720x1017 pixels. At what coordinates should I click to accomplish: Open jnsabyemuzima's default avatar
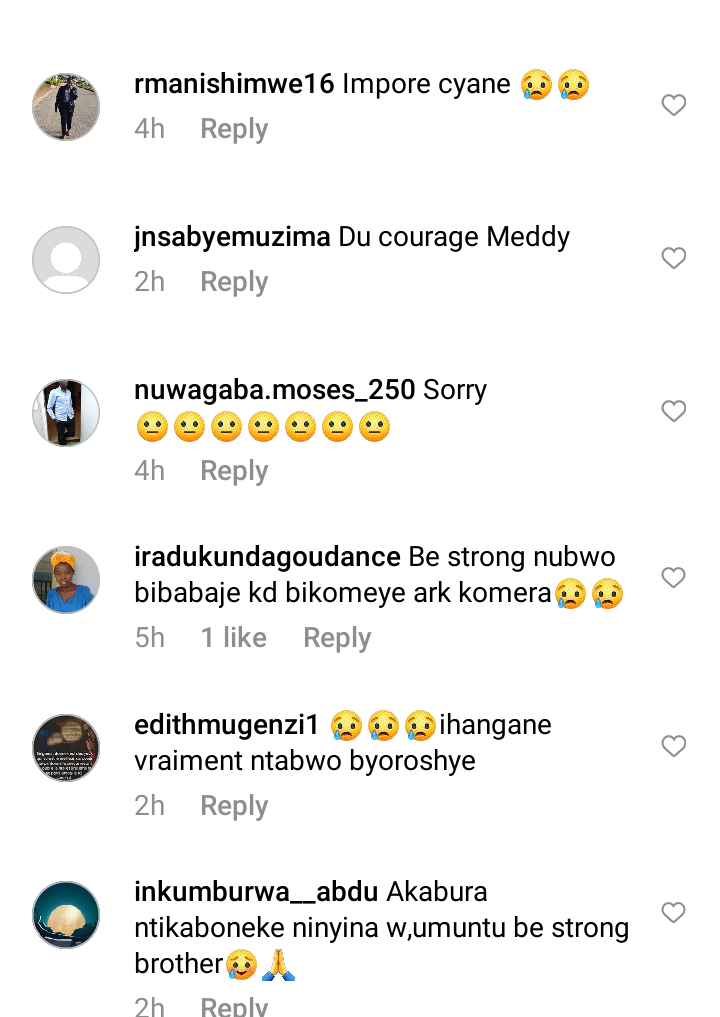(x=66, y=260)
